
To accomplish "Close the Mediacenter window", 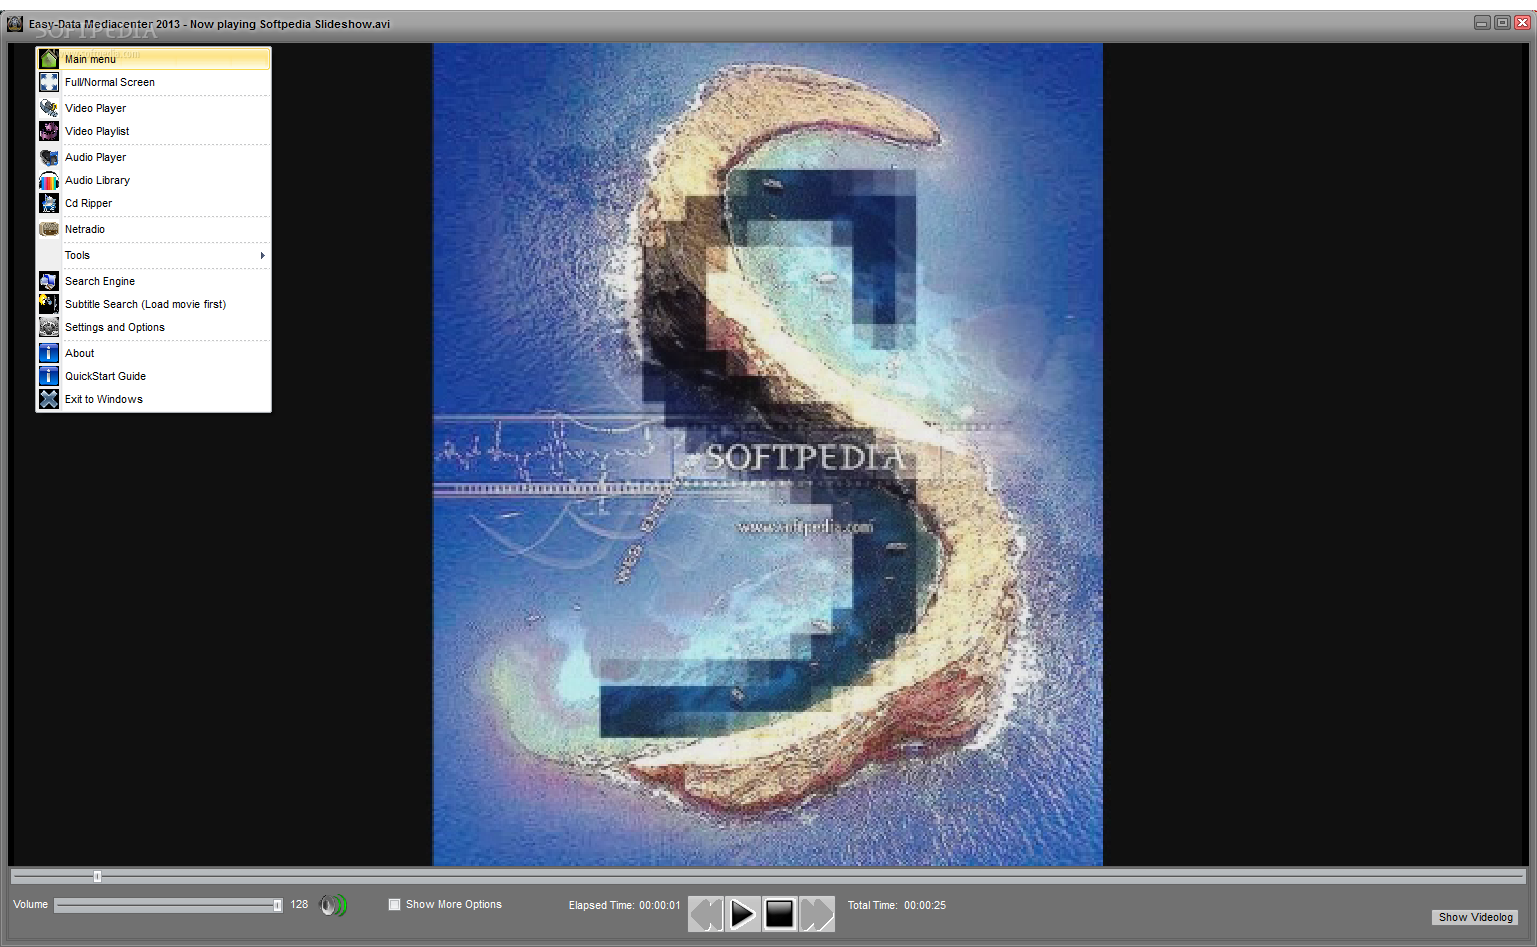I will [1522, 22].
